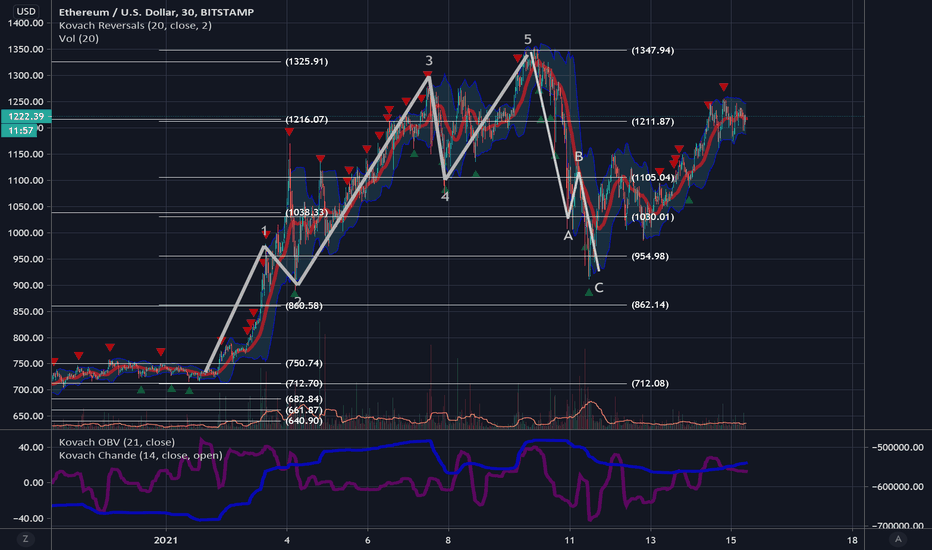Screen dimensions: 932x550
Task: Open the USD currency selector button
Action: (26, 11)
